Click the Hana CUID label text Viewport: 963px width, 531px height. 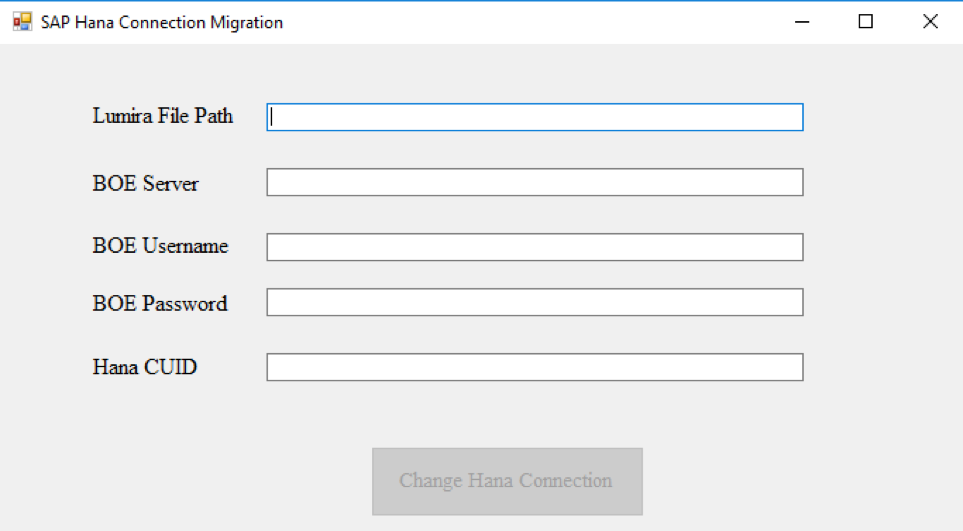click(x=145, y=367)
